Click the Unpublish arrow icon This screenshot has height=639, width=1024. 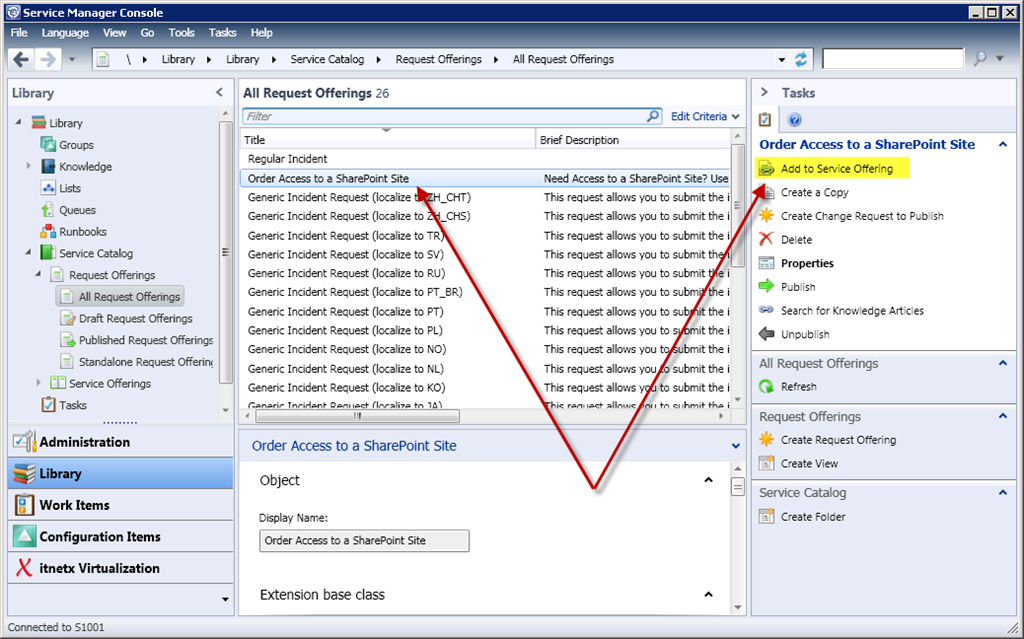tap(767, 334)
